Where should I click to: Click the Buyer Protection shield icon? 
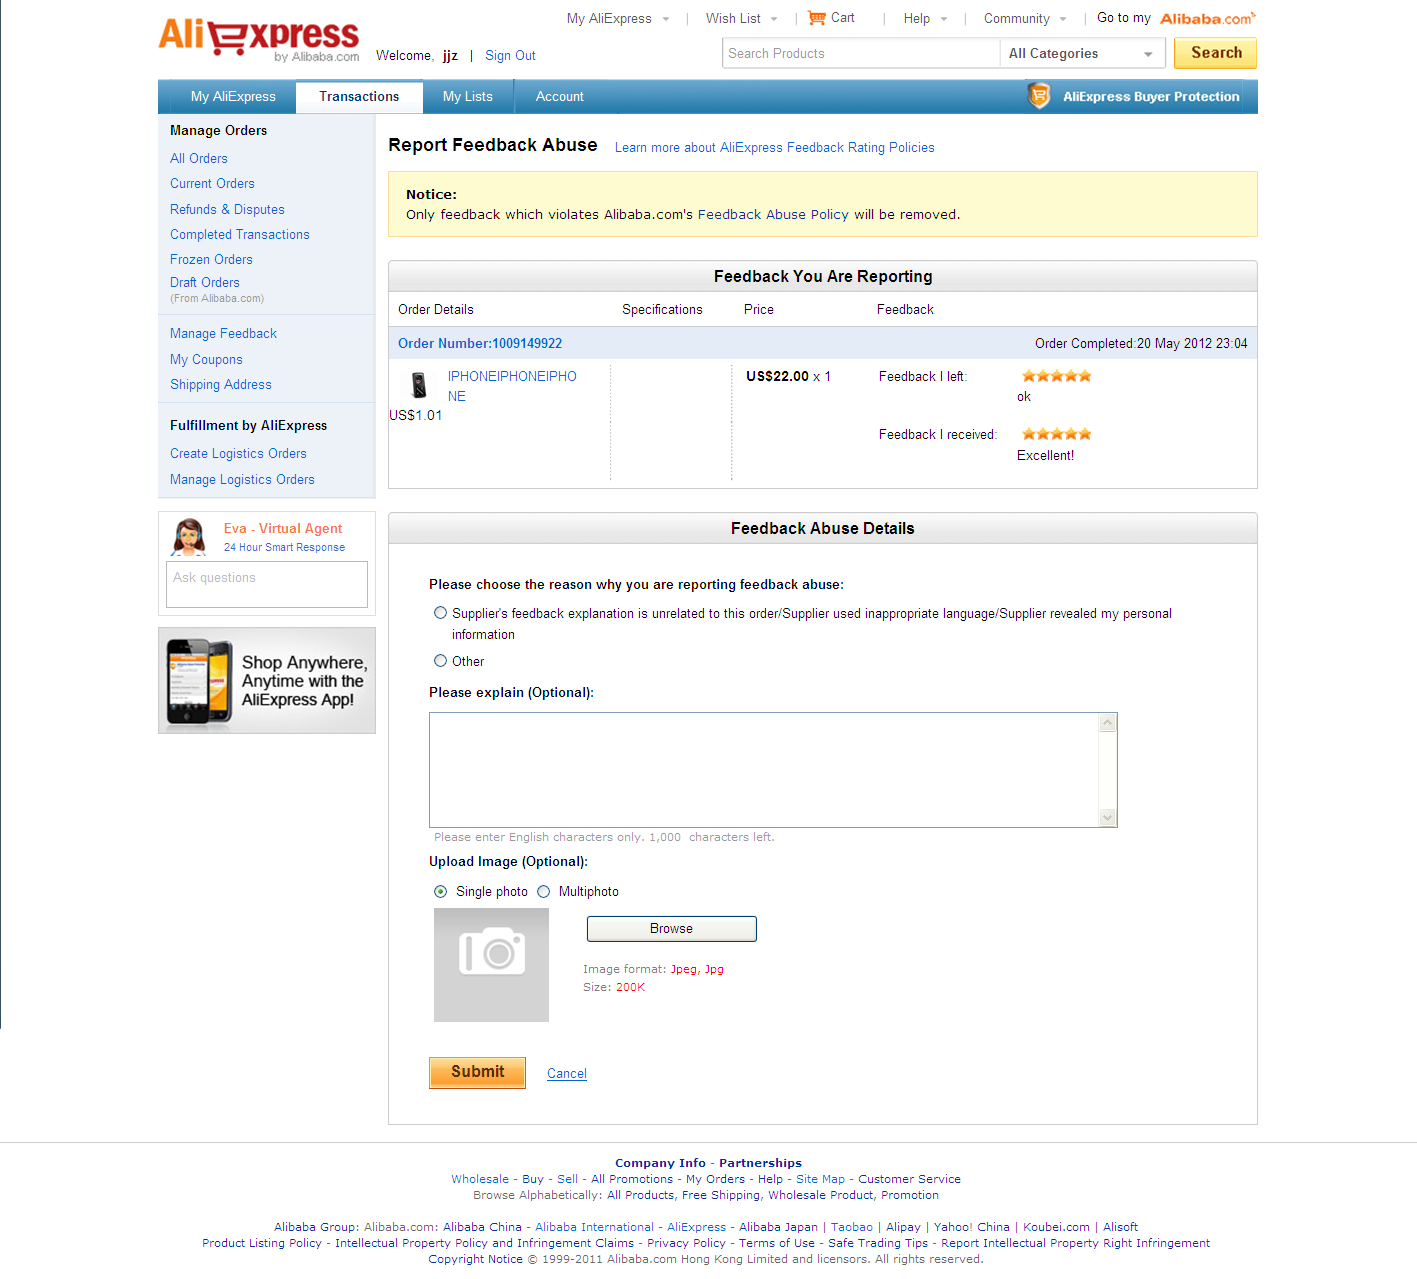click(1039, 96)
